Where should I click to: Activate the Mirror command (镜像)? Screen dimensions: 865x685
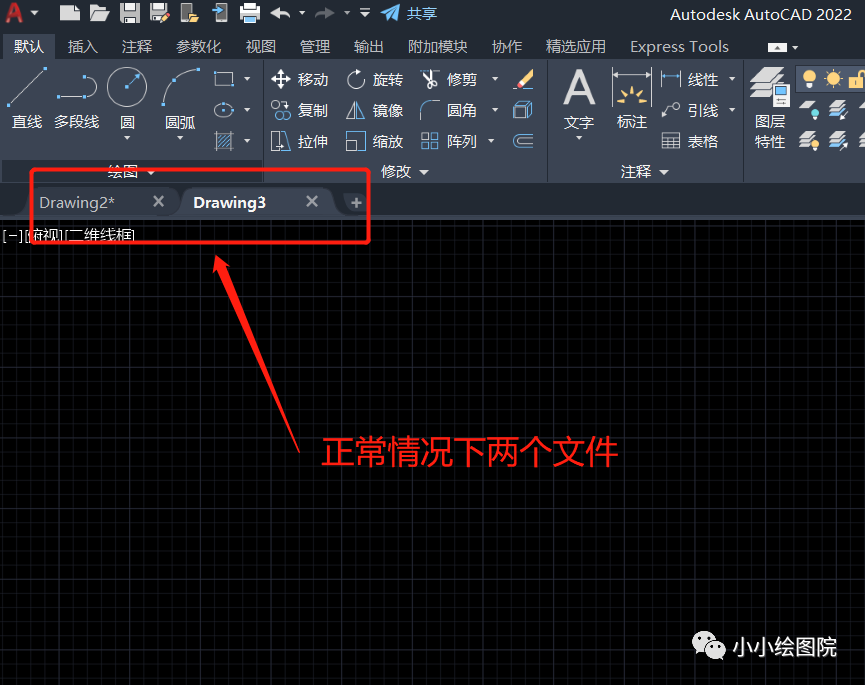coord(375,110)
